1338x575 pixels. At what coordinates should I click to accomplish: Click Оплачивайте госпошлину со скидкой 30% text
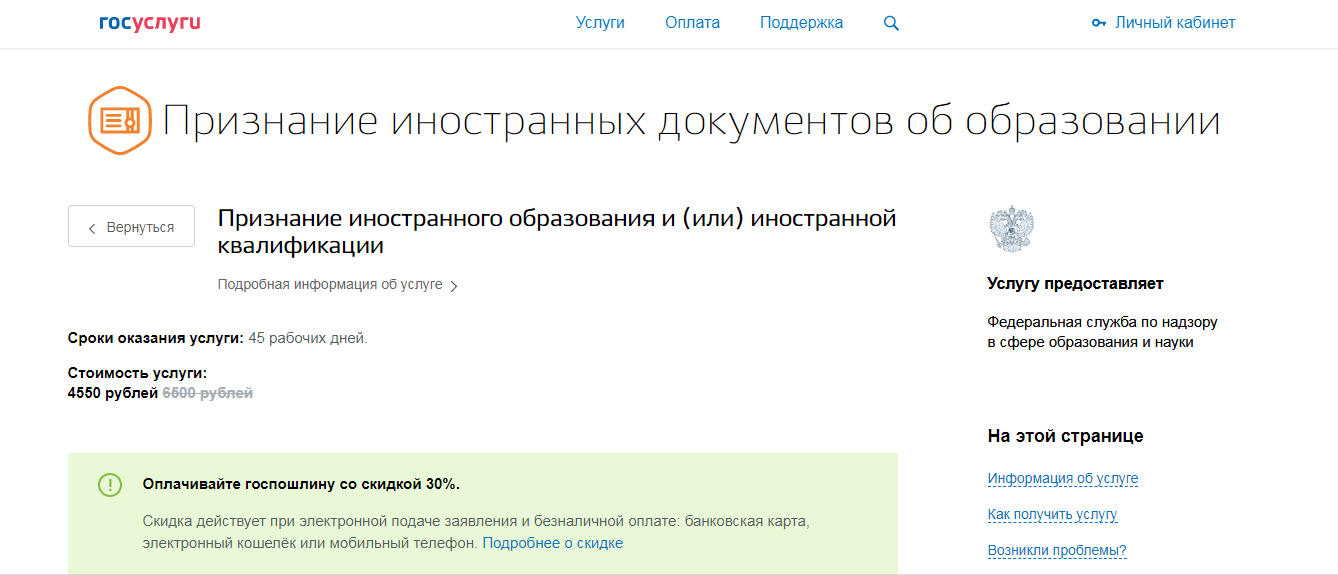click(301, 484)
